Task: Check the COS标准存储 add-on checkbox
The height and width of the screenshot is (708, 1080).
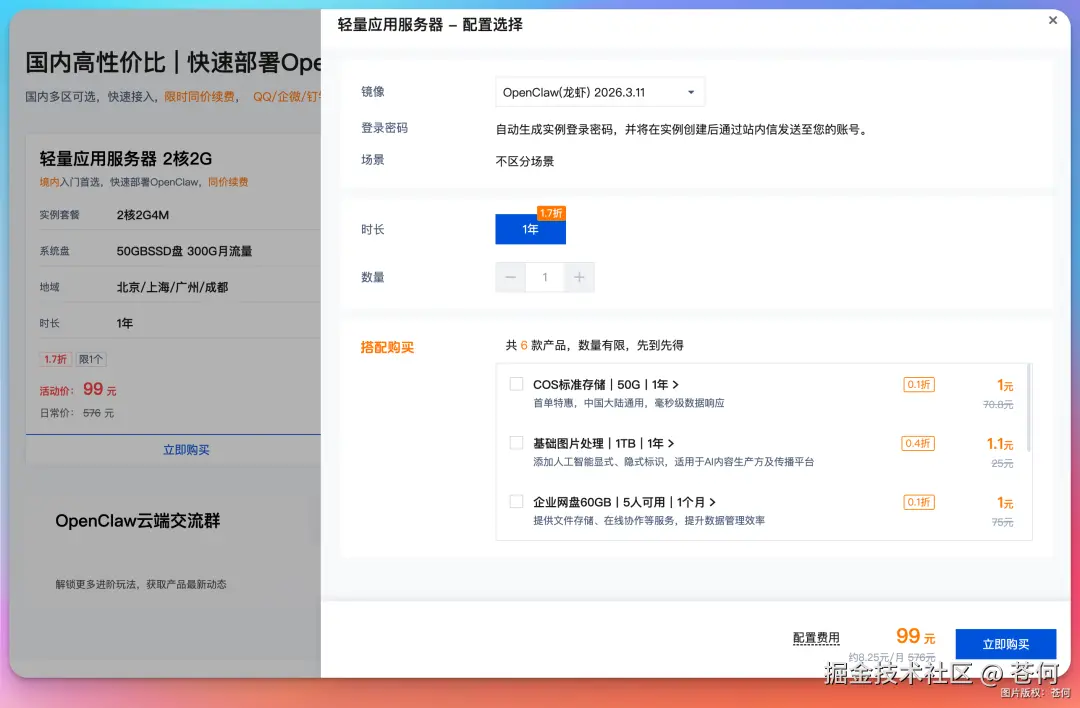Action: (x=516, y=384)
